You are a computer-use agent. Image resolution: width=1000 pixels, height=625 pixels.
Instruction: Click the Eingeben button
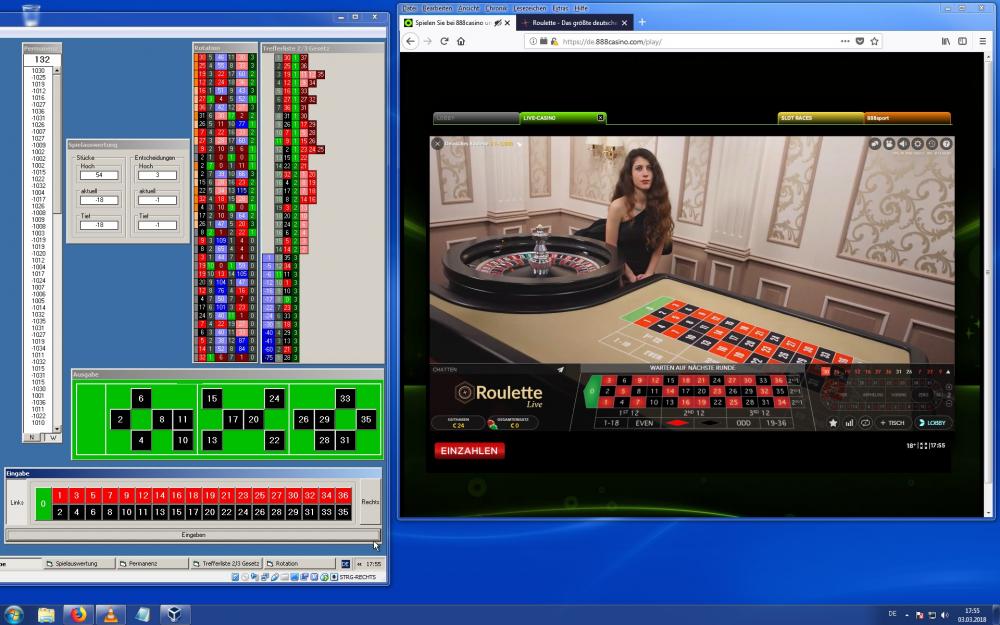(x=193, y=535)
